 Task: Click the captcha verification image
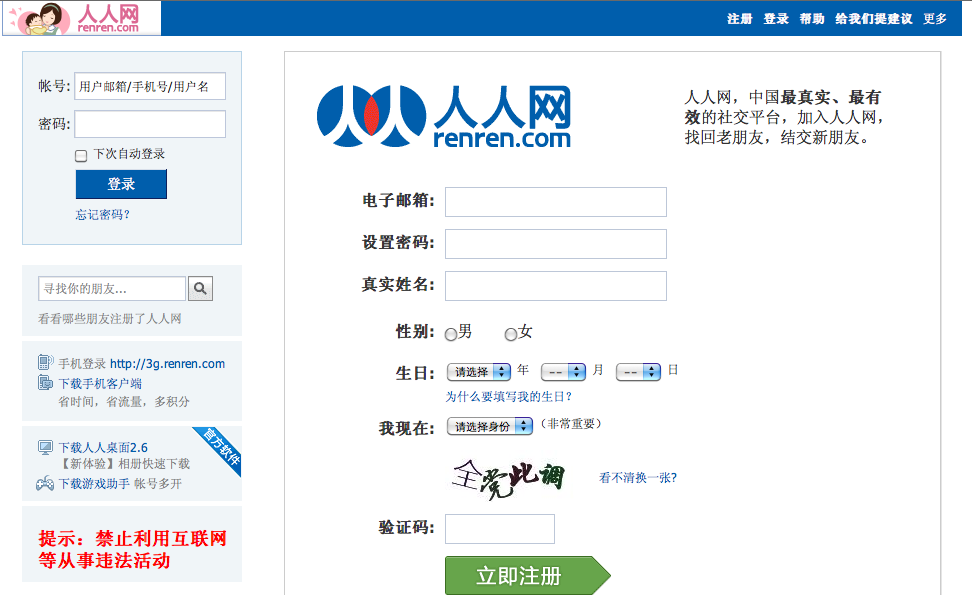[x=508, y=478]
